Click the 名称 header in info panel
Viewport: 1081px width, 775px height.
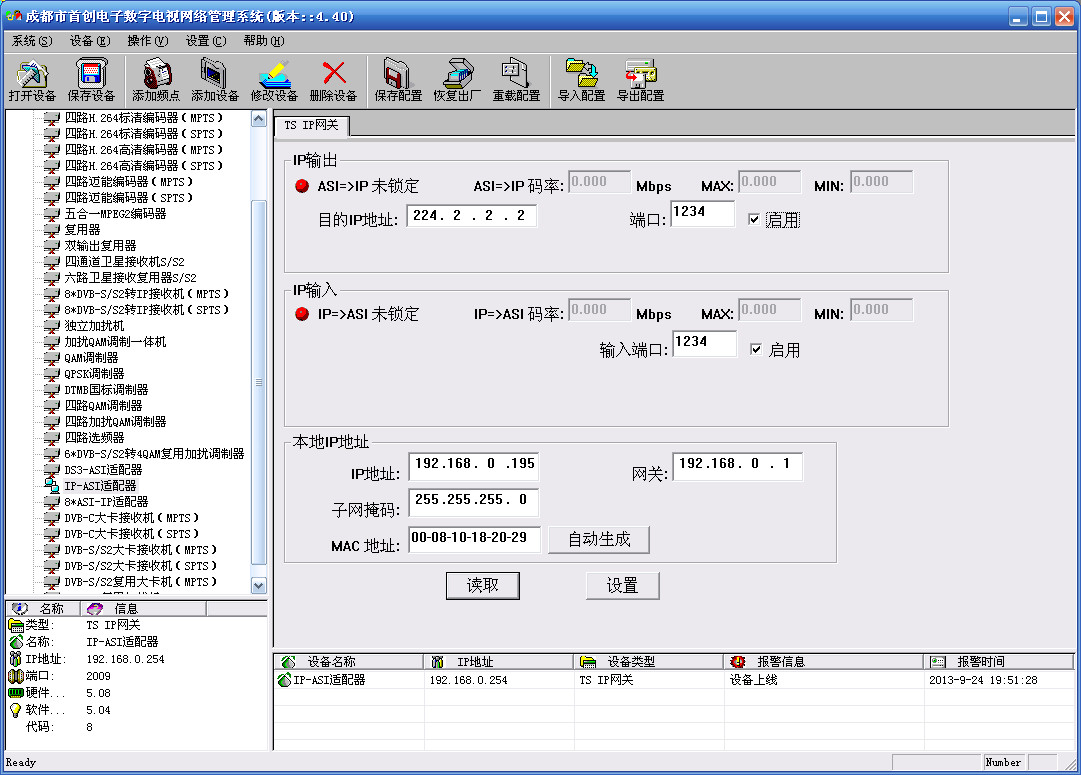coord(43,609)
